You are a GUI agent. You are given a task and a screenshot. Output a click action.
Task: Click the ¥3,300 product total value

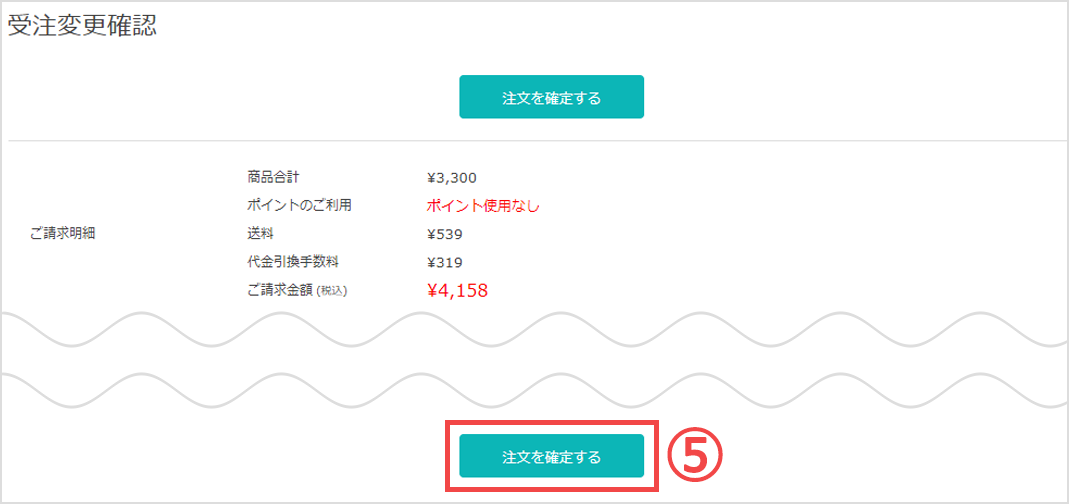coord(451,178)
